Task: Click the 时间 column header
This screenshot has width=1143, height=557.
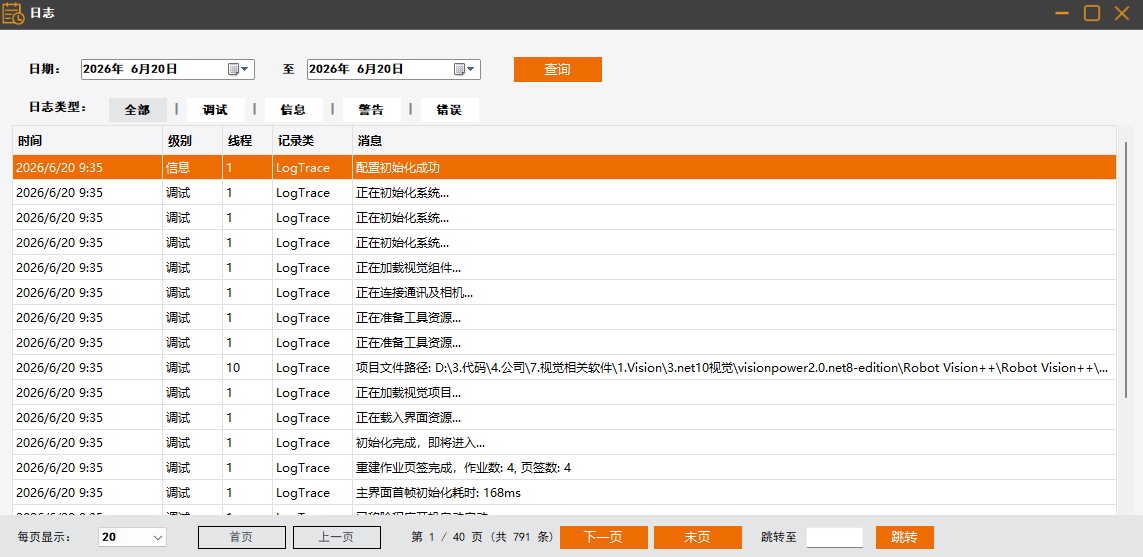Action: (x=87, y=140)
